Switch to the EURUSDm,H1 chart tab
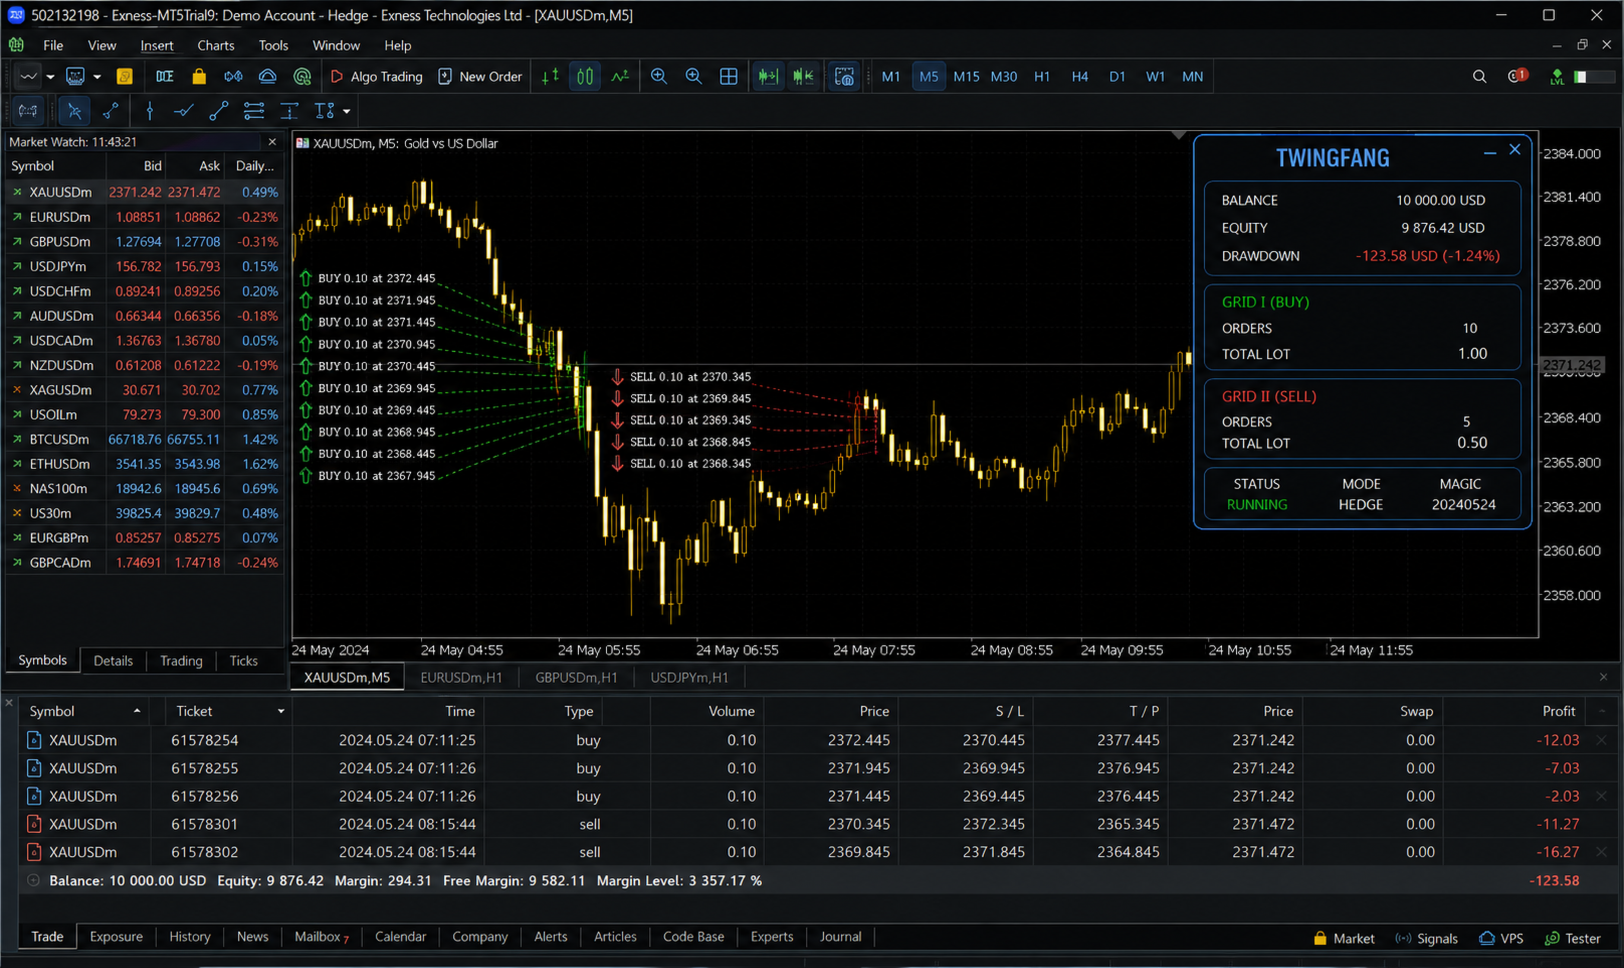 pos(461,677)
